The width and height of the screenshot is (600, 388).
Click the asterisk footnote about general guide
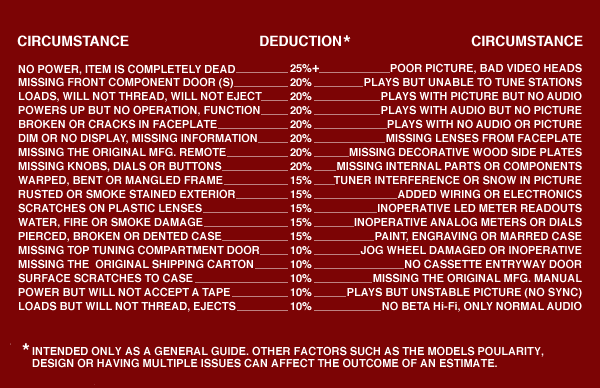283,357
